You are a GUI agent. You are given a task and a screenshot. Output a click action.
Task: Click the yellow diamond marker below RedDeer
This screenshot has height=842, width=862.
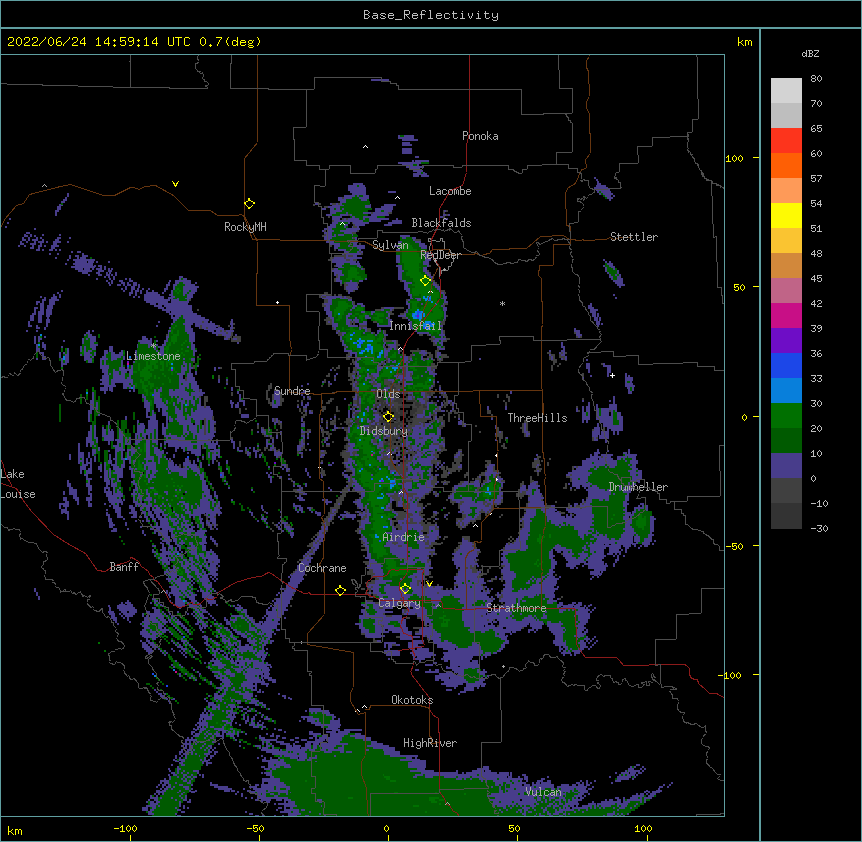pyautogui.click(x=425, y=281)
